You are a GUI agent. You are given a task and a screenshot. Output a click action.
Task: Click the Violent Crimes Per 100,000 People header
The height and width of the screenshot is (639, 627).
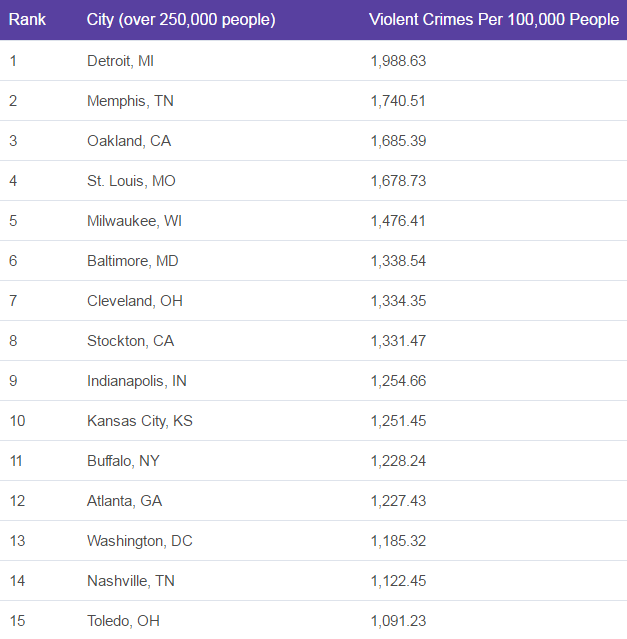(x=493, y=20)
